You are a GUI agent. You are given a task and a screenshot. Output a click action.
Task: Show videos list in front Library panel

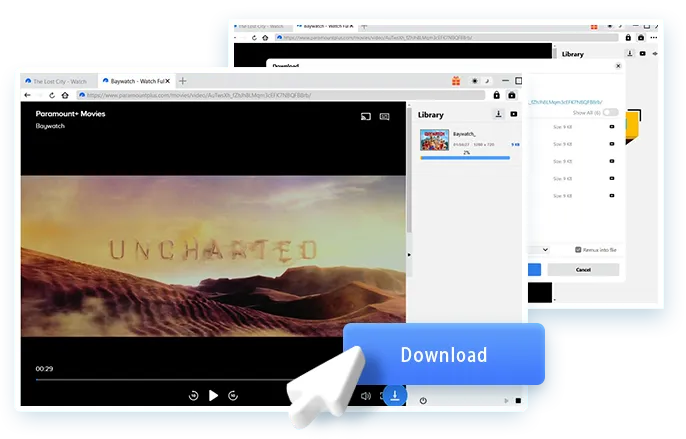tap(514, 114)
